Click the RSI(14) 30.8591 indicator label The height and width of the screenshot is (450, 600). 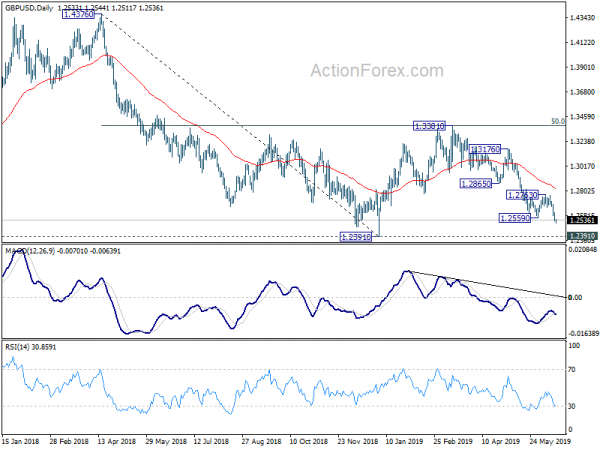point(31,347)
